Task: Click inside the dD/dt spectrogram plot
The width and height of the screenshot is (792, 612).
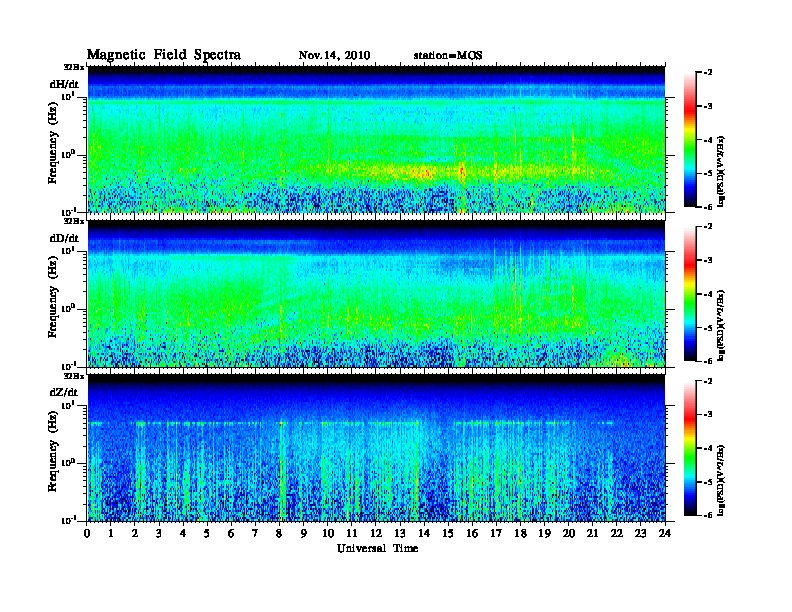Action: click(x=376, y=293)
